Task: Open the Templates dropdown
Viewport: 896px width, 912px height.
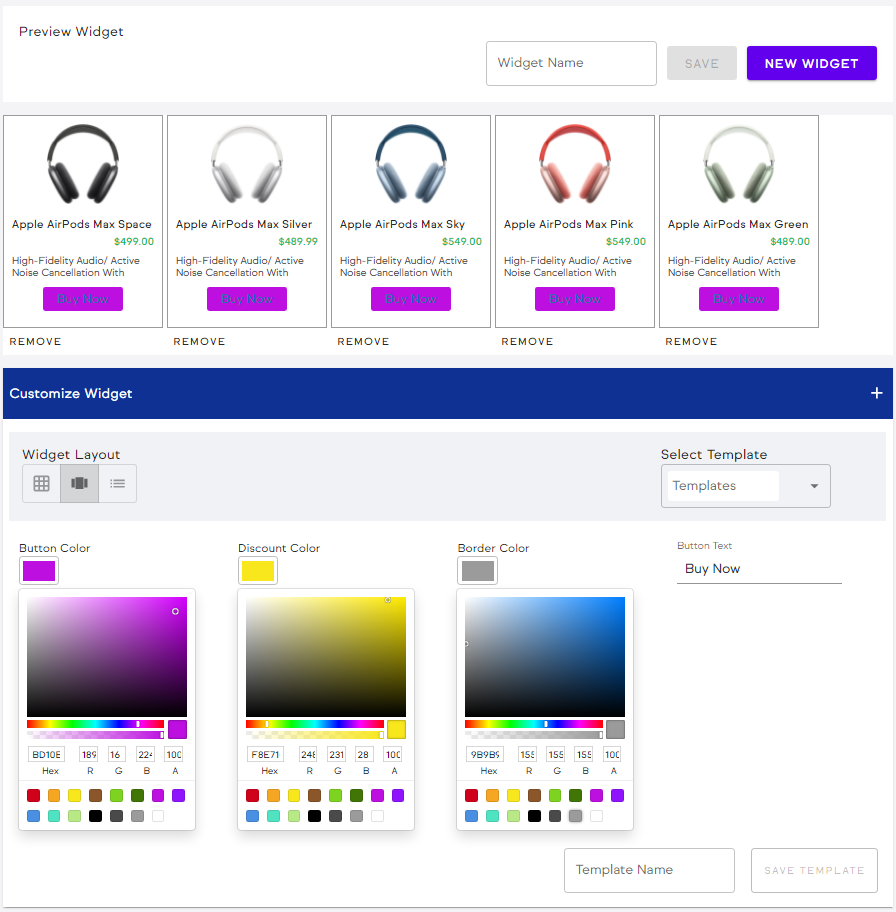Action: (745, 486)
